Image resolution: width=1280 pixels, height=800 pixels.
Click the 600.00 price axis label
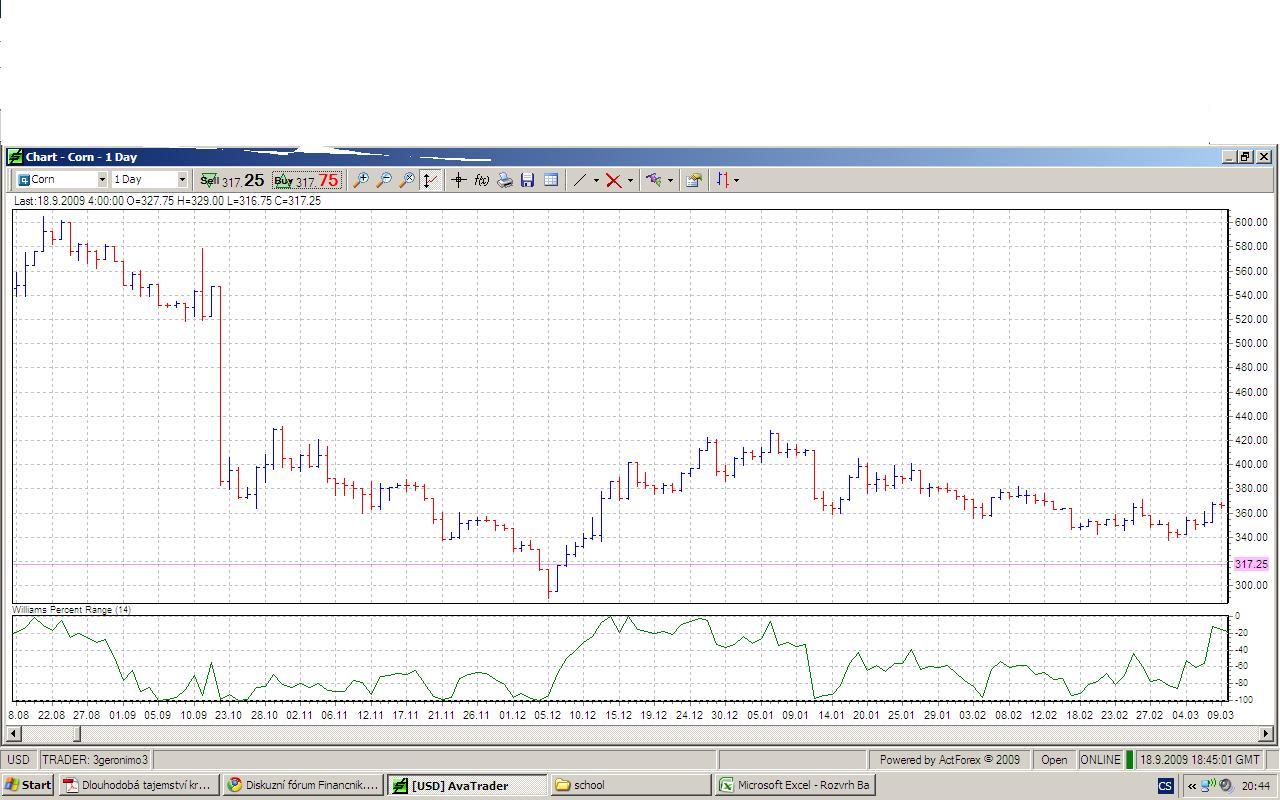click(1251, 222)
